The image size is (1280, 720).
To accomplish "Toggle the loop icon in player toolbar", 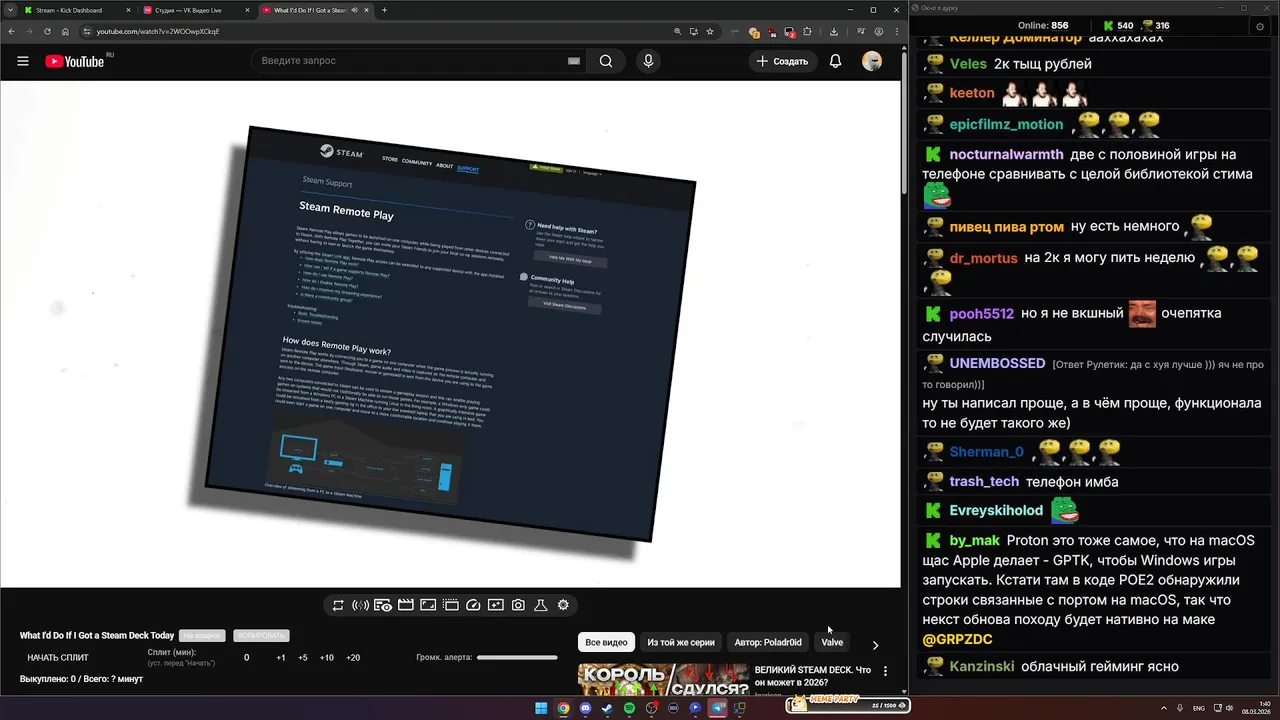I will [x=338, y=605].
